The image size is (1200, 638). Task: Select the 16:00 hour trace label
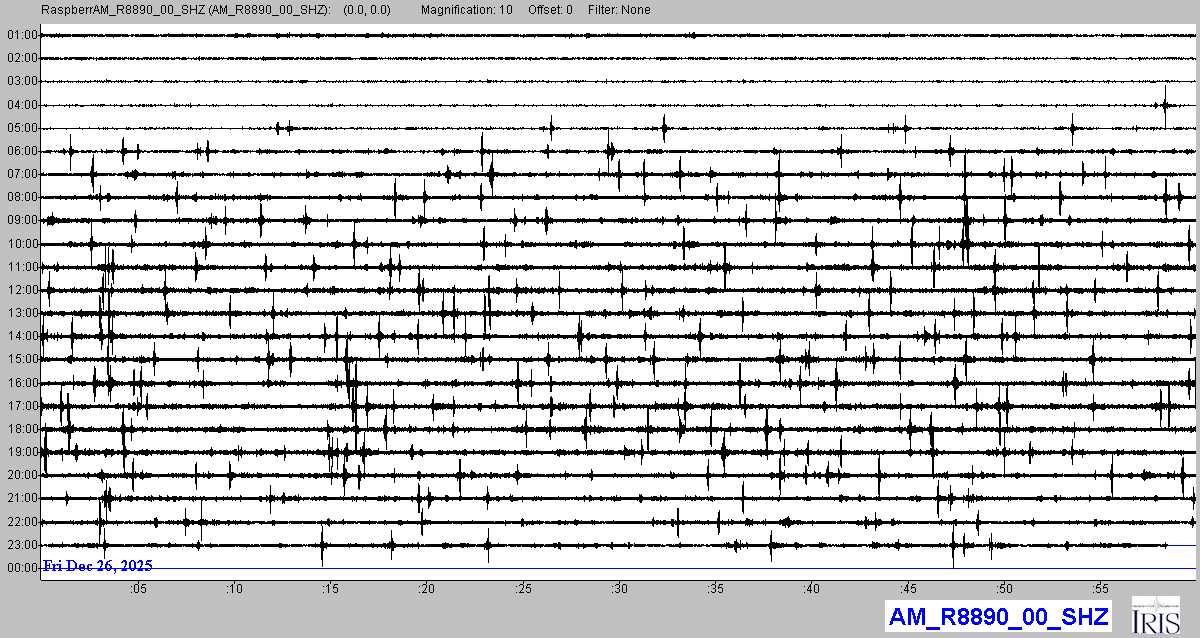pos(21,383)
